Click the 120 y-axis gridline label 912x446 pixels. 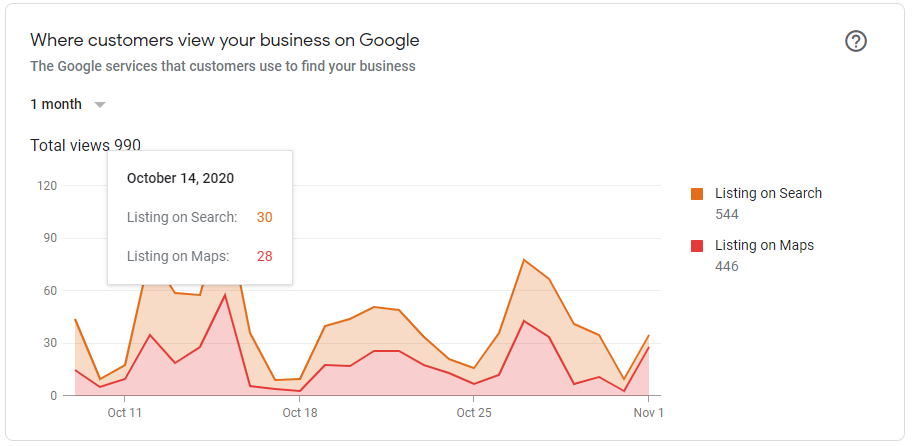47,186
